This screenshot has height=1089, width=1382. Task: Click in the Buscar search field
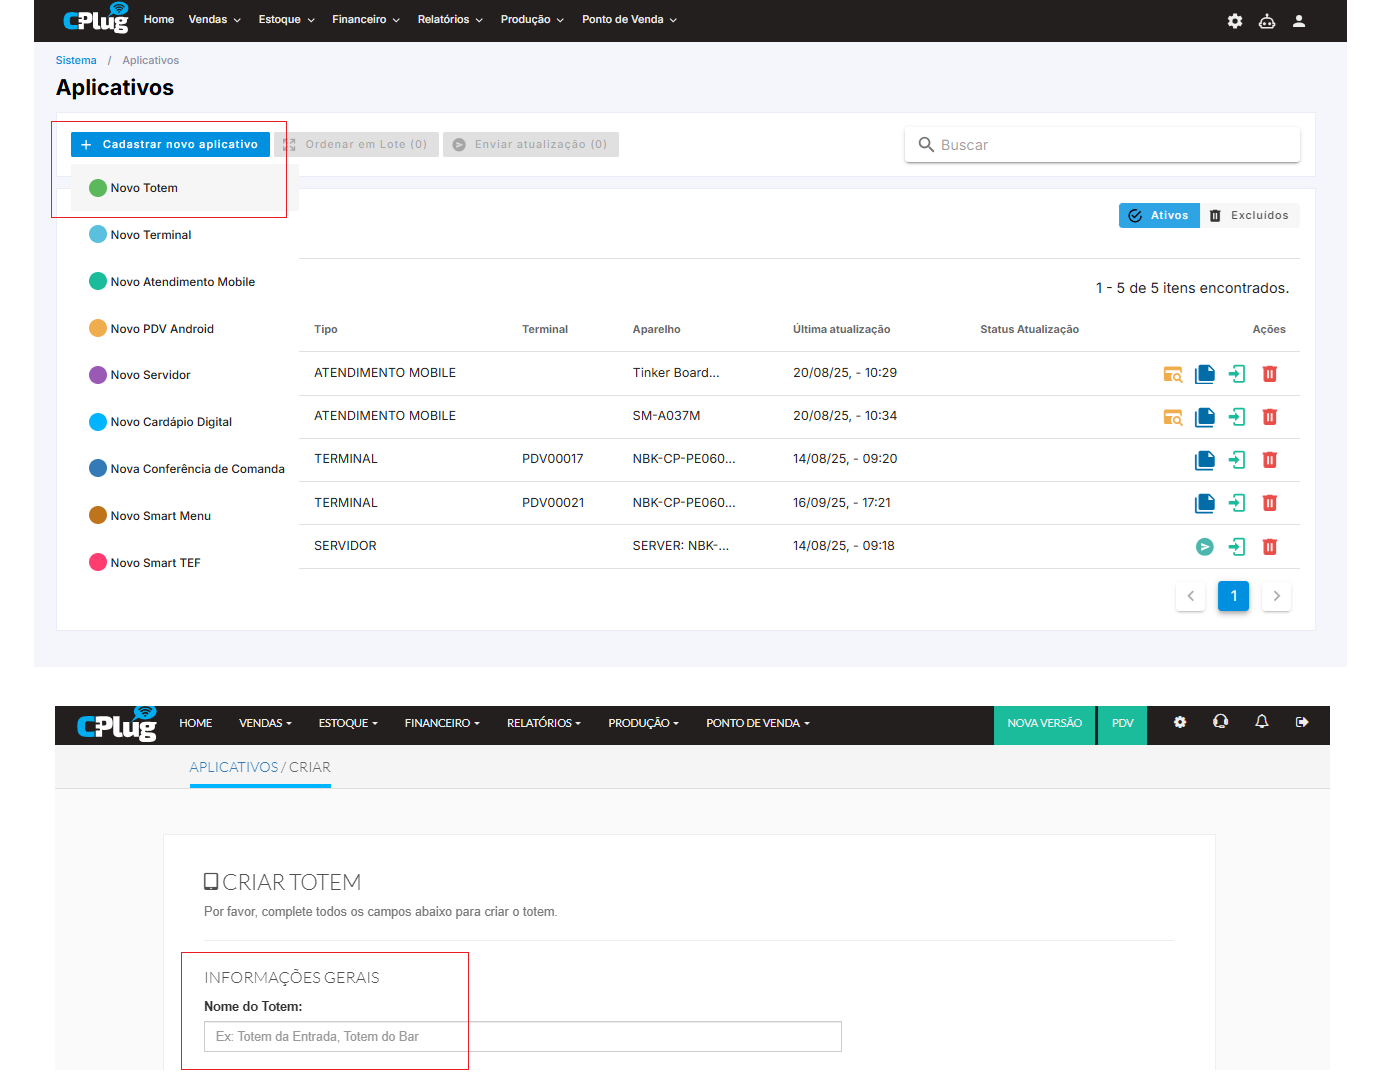[x=1102, y=145]
